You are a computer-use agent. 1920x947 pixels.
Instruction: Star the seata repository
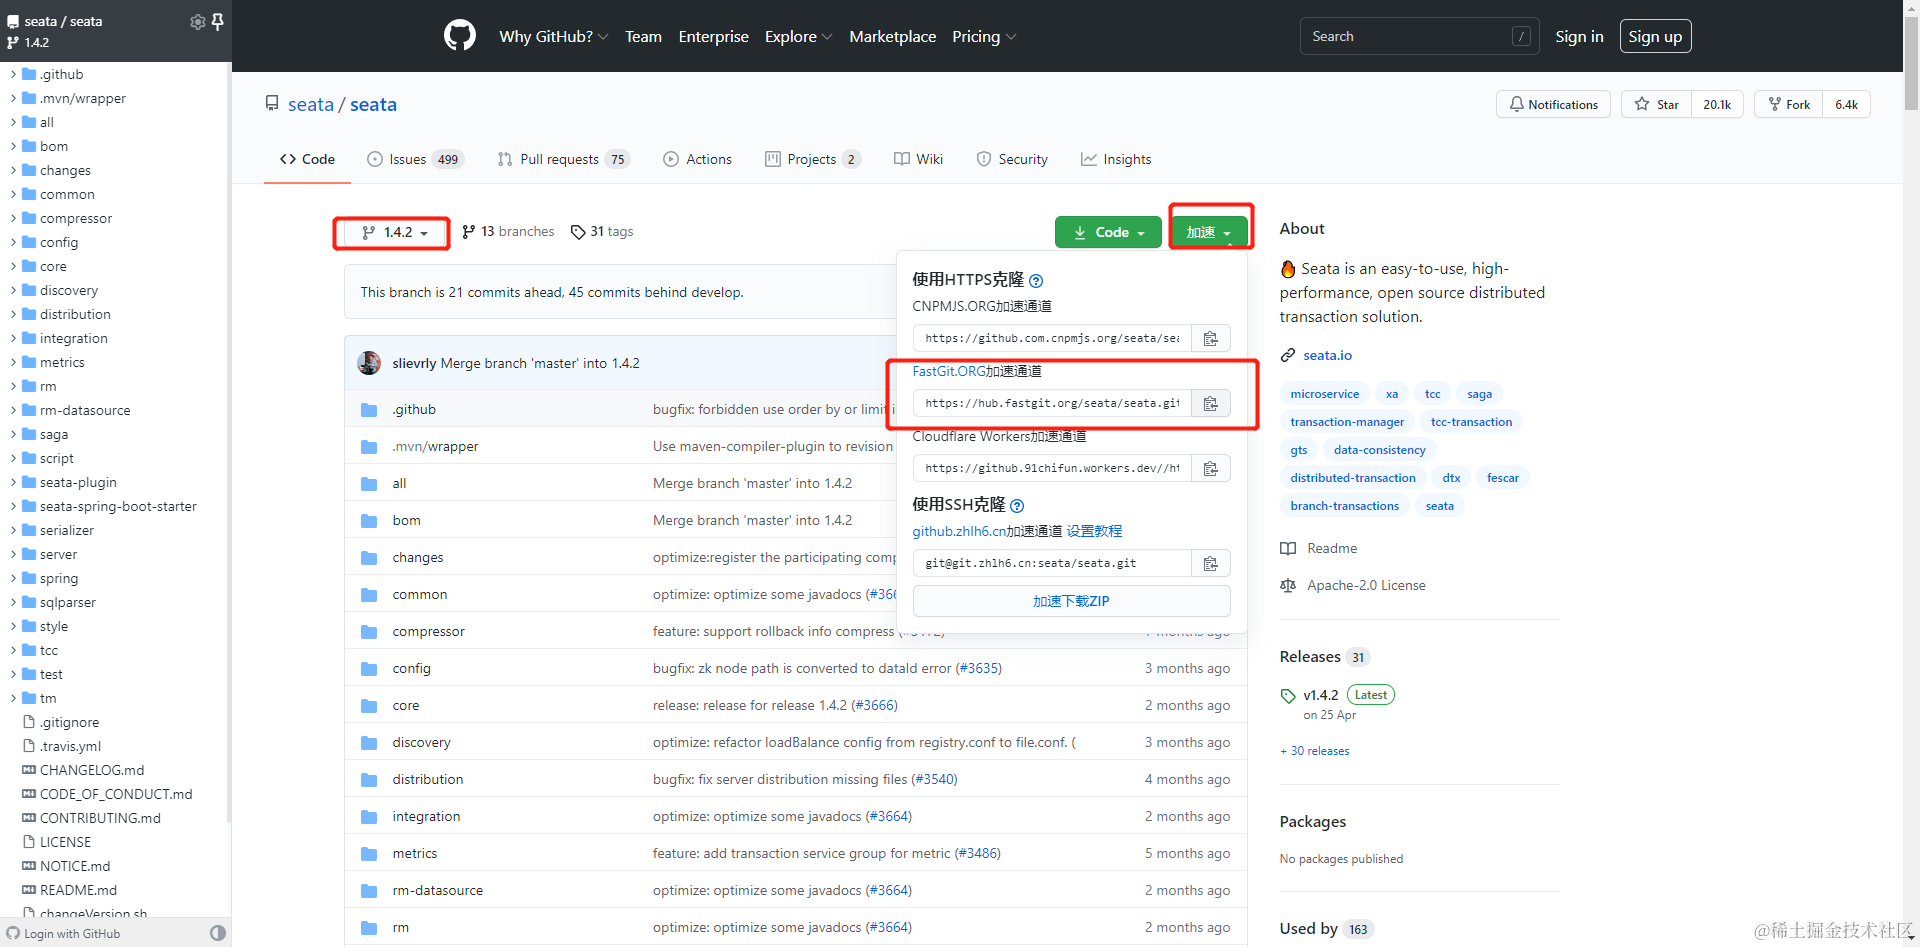point(1657,104)
